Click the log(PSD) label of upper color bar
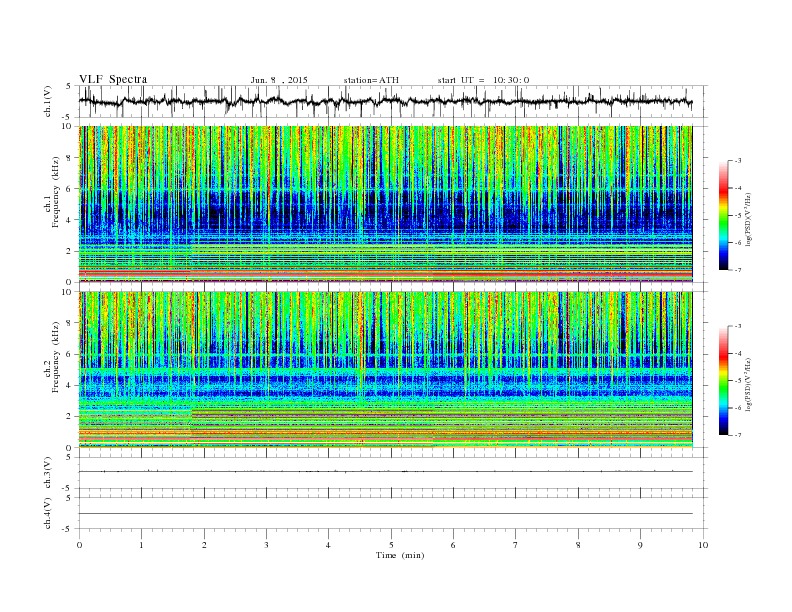 (749, 220)
